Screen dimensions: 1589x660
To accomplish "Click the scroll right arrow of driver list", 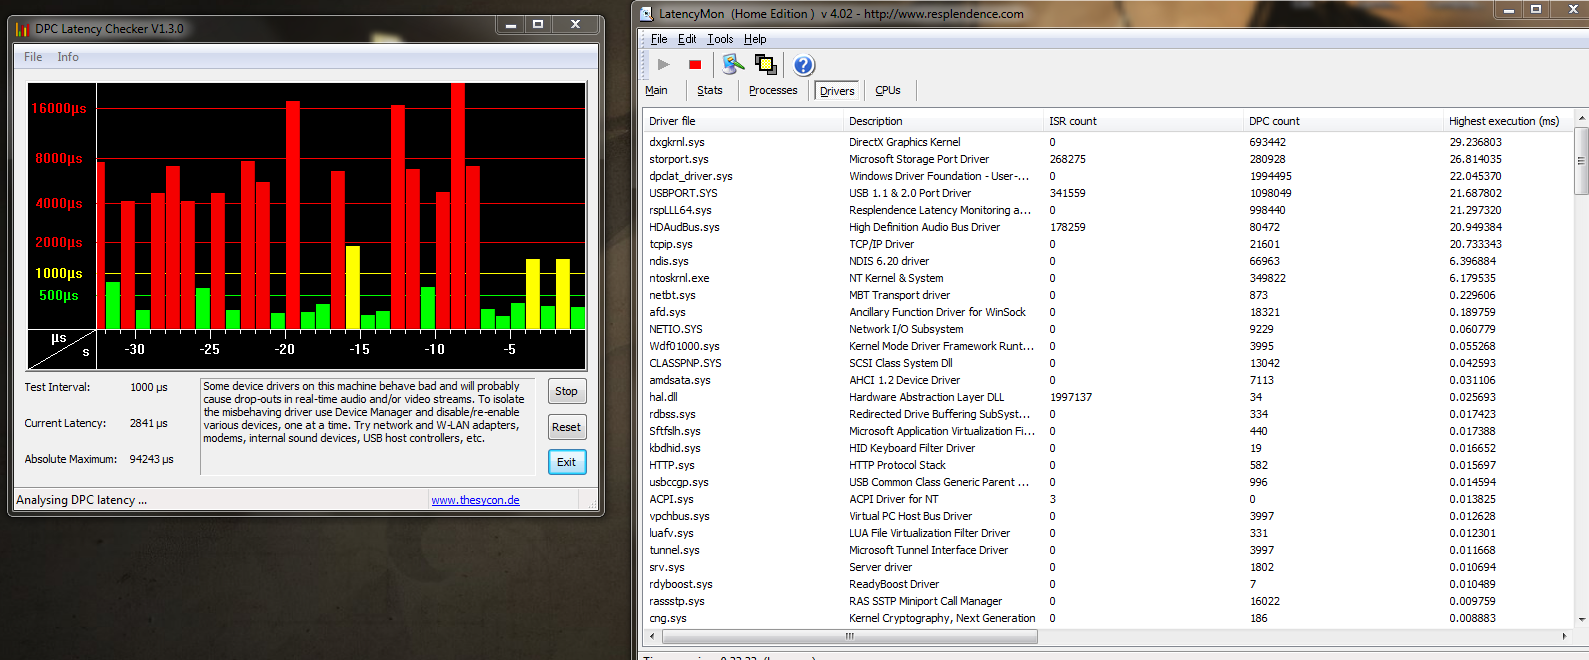I will (x=1565, y=636).
